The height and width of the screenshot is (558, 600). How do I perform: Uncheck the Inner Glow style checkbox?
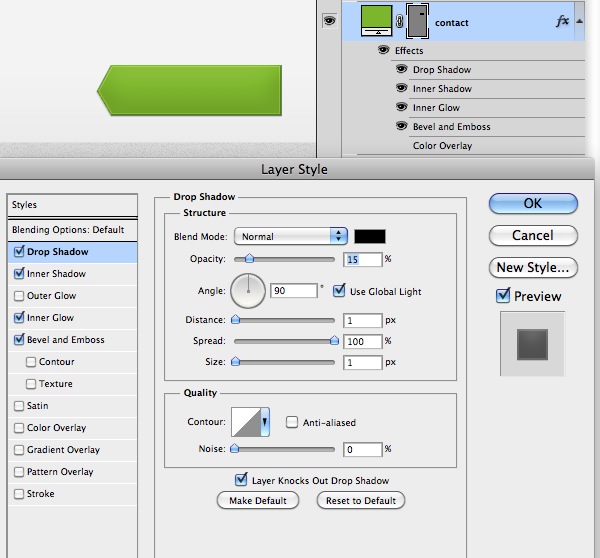(x=19, y=317)
